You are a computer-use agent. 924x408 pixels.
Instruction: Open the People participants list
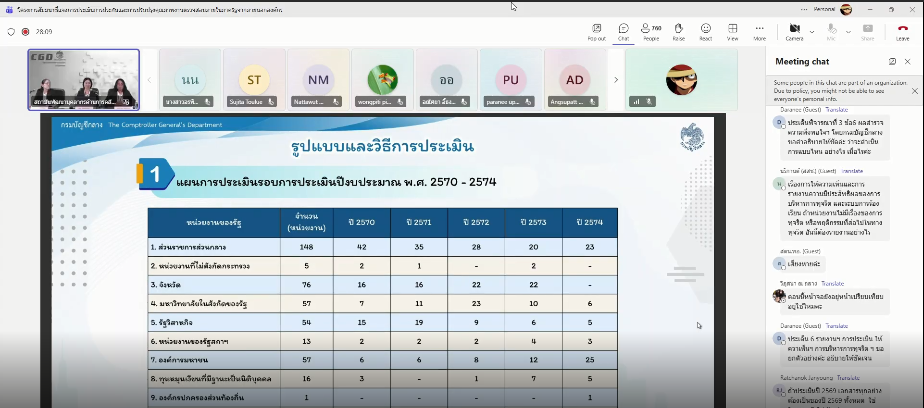651,30
